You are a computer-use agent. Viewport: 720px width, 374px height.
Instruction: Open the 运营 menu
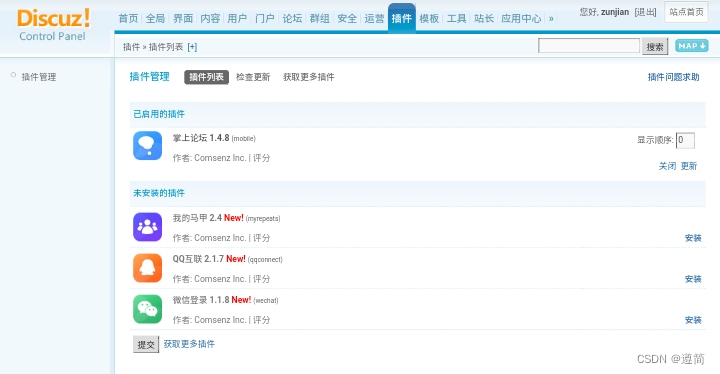click(374, 18)
